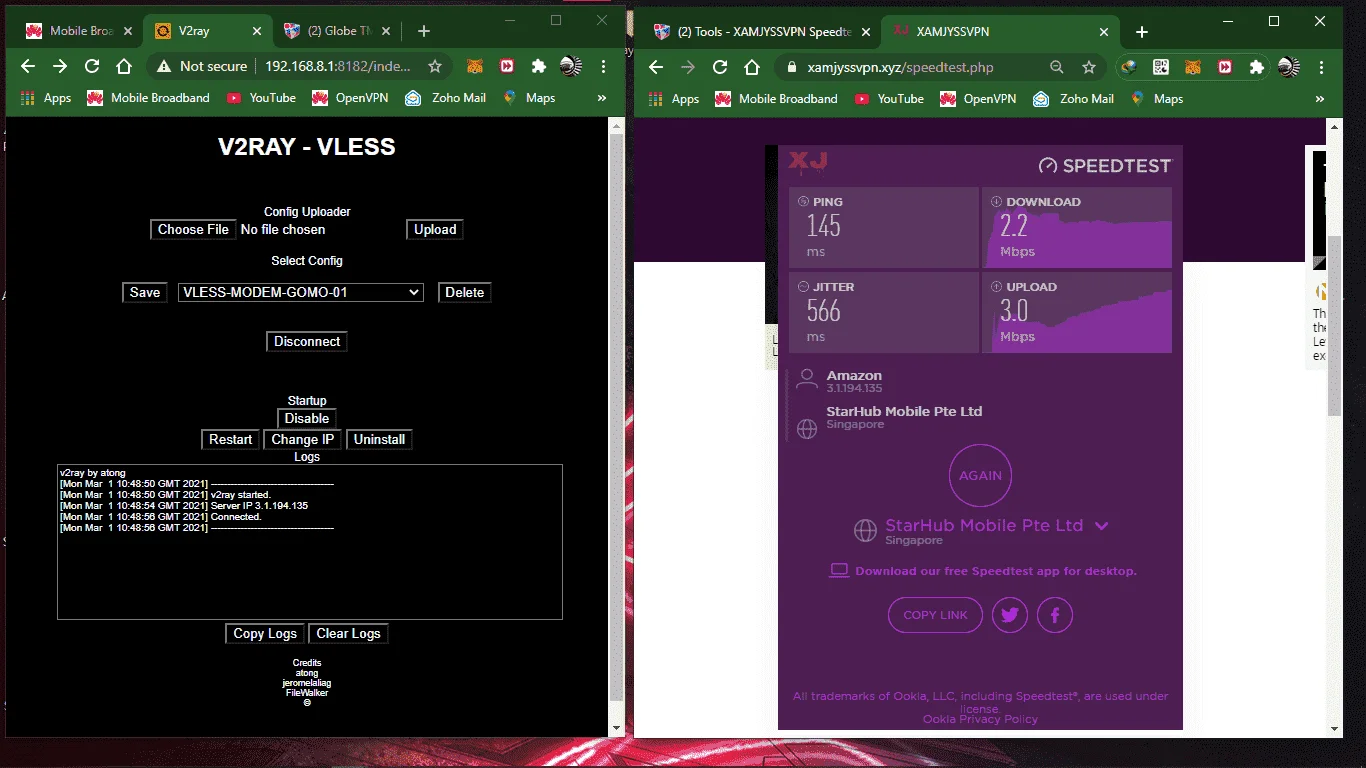Go back in speedtest browser window
This screenshot has height=768, width=1366.
point(656,67)
